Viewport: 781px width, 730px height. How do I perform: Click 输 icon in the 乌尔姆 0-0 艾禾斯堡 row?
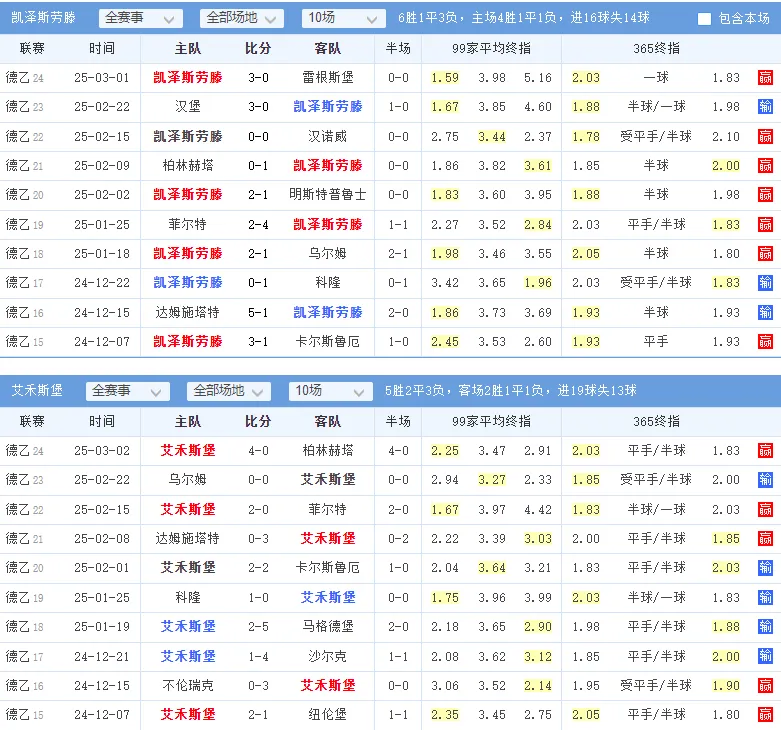coord(765,480)
